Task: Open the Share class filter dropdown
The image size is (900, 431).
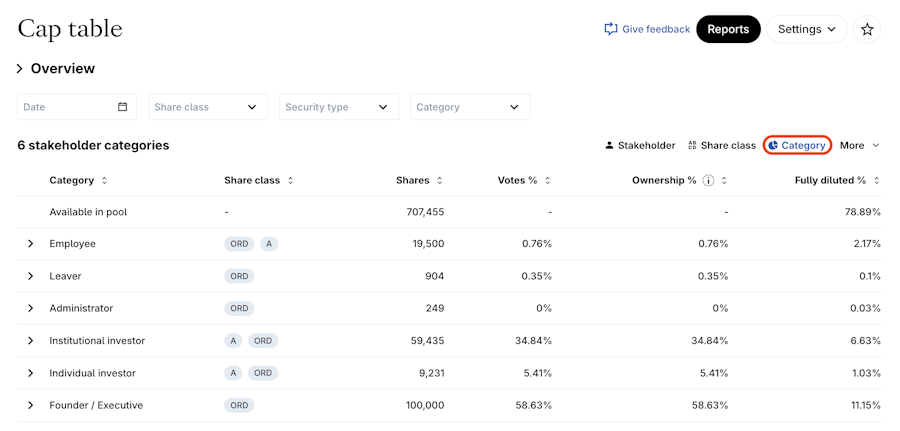Action: (208, 107)
